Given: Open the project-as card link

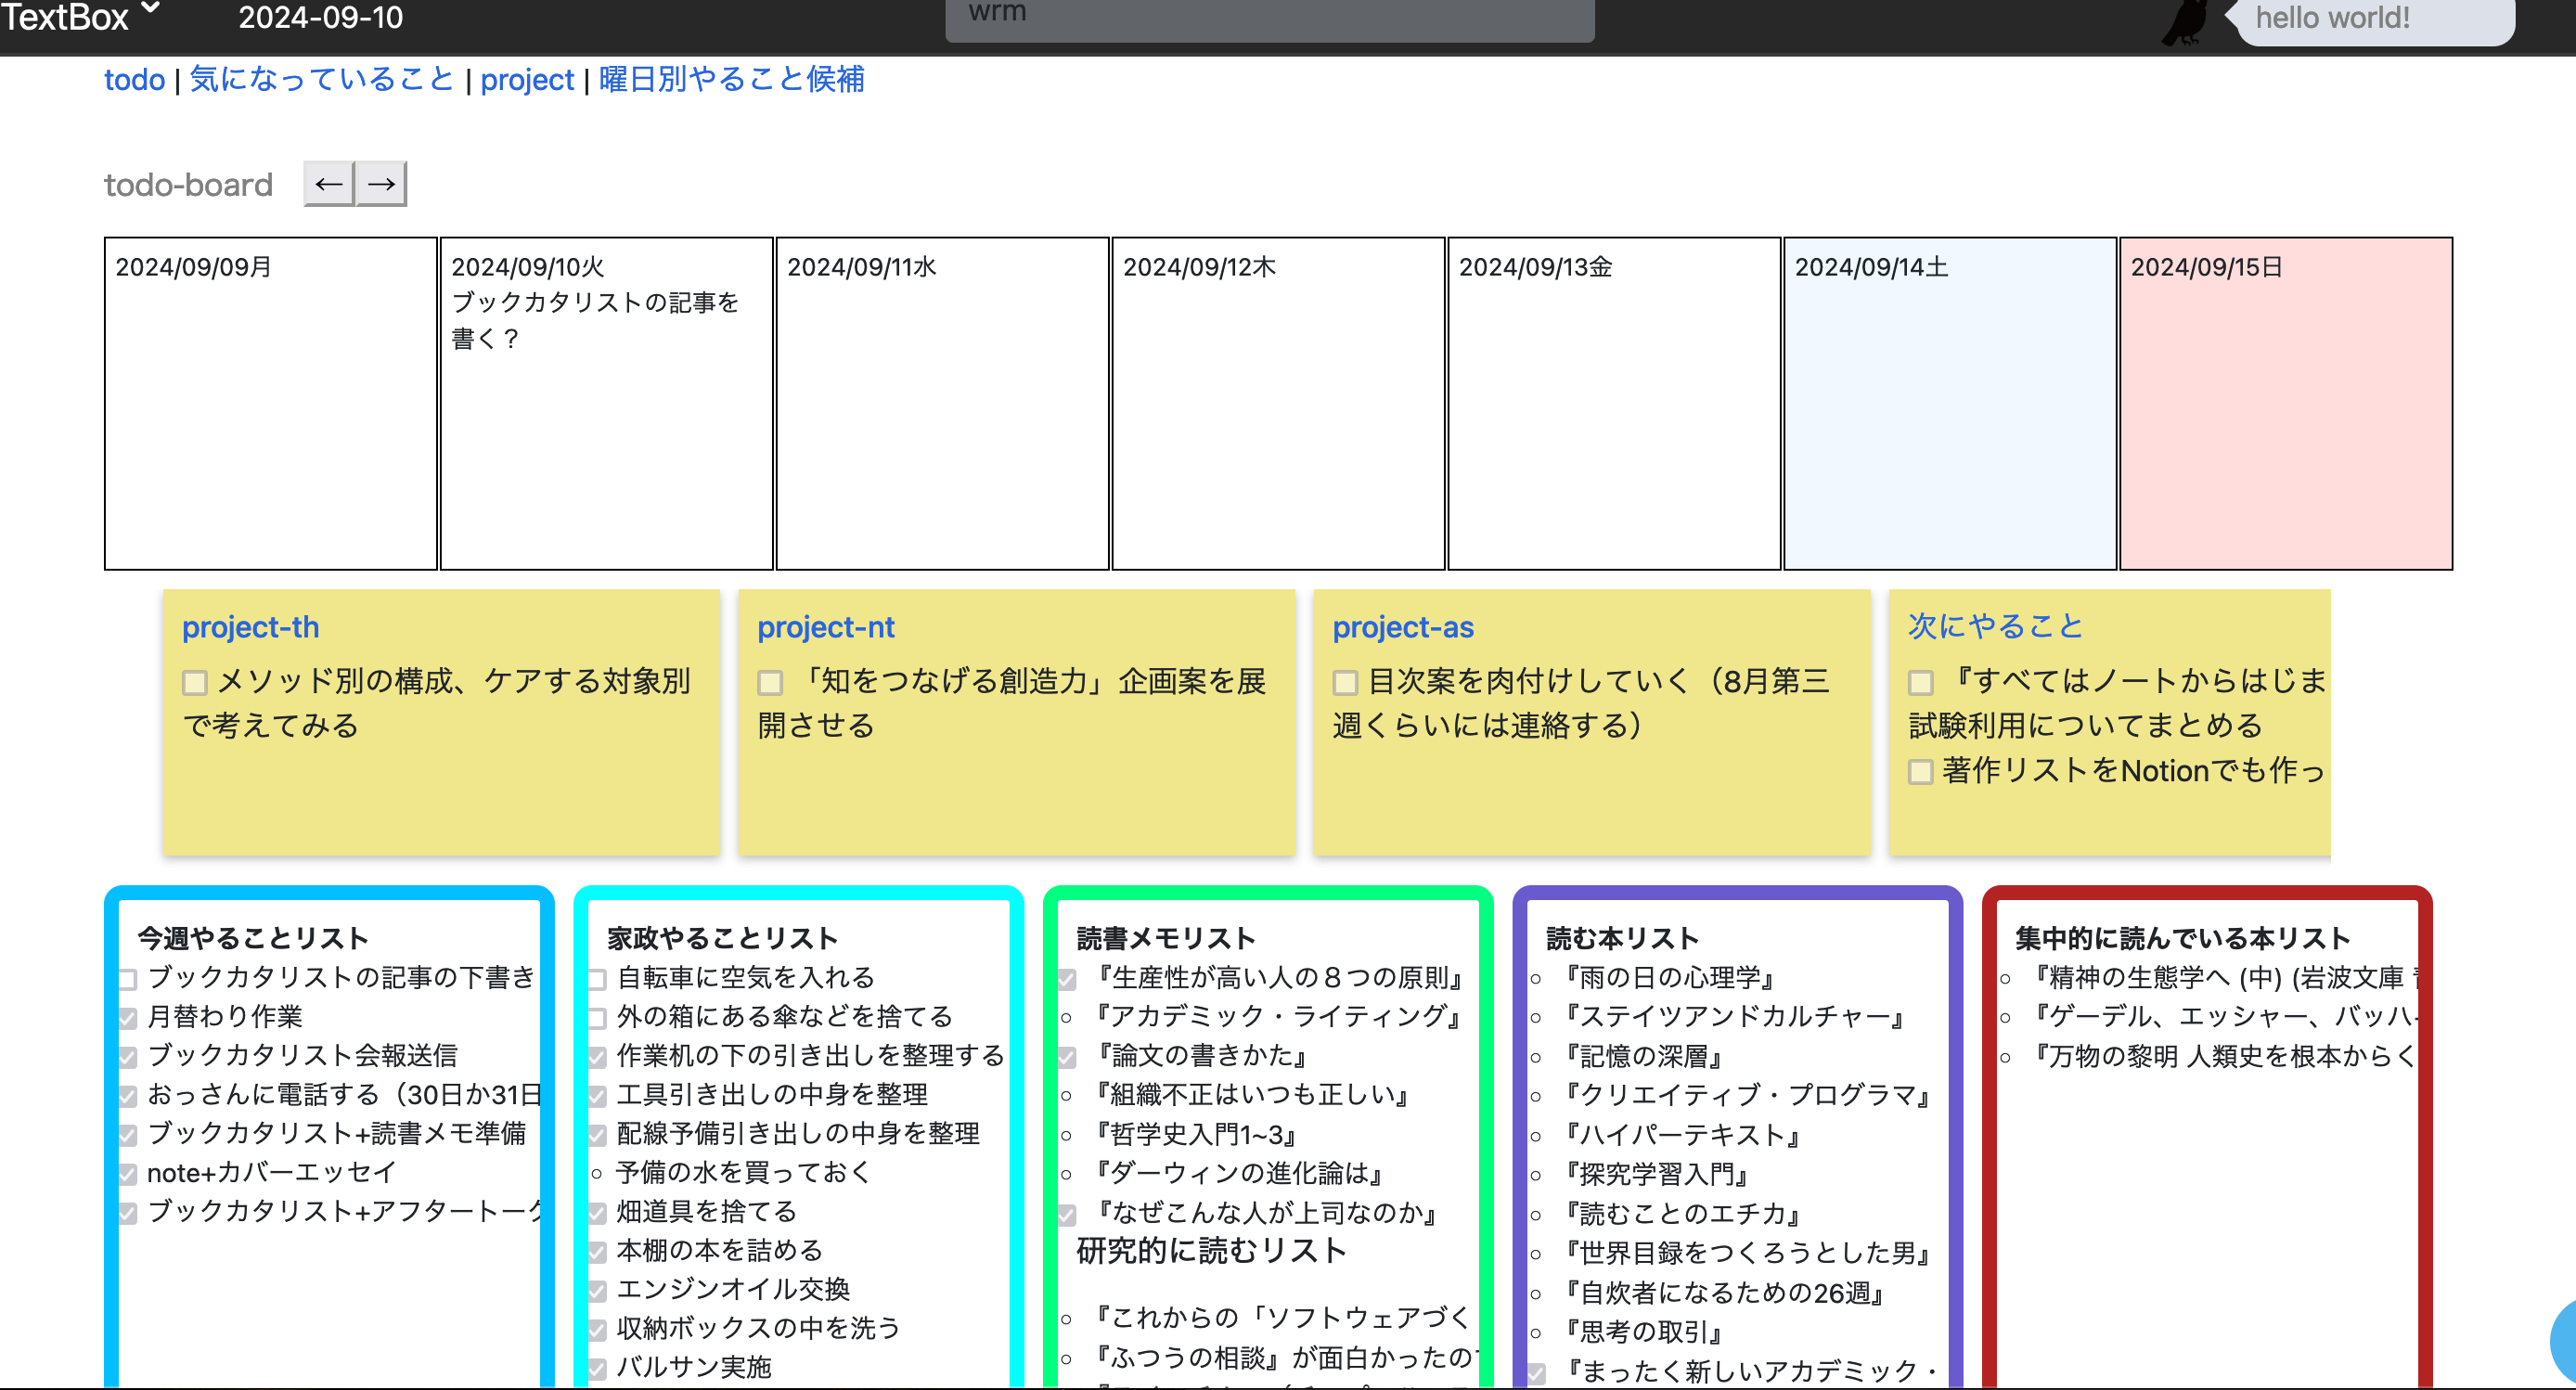Looking at the screenshot, I should (x=1403, y=627).
